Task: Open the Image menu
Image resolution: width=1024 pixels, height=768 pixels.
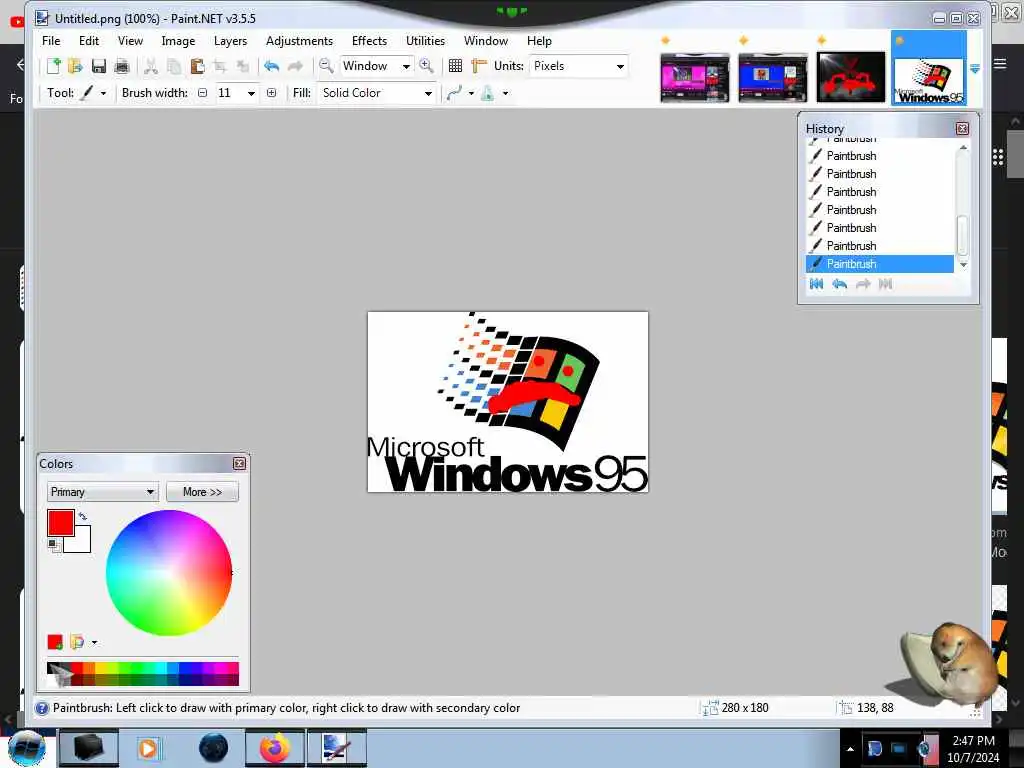Action: [178, 40]
